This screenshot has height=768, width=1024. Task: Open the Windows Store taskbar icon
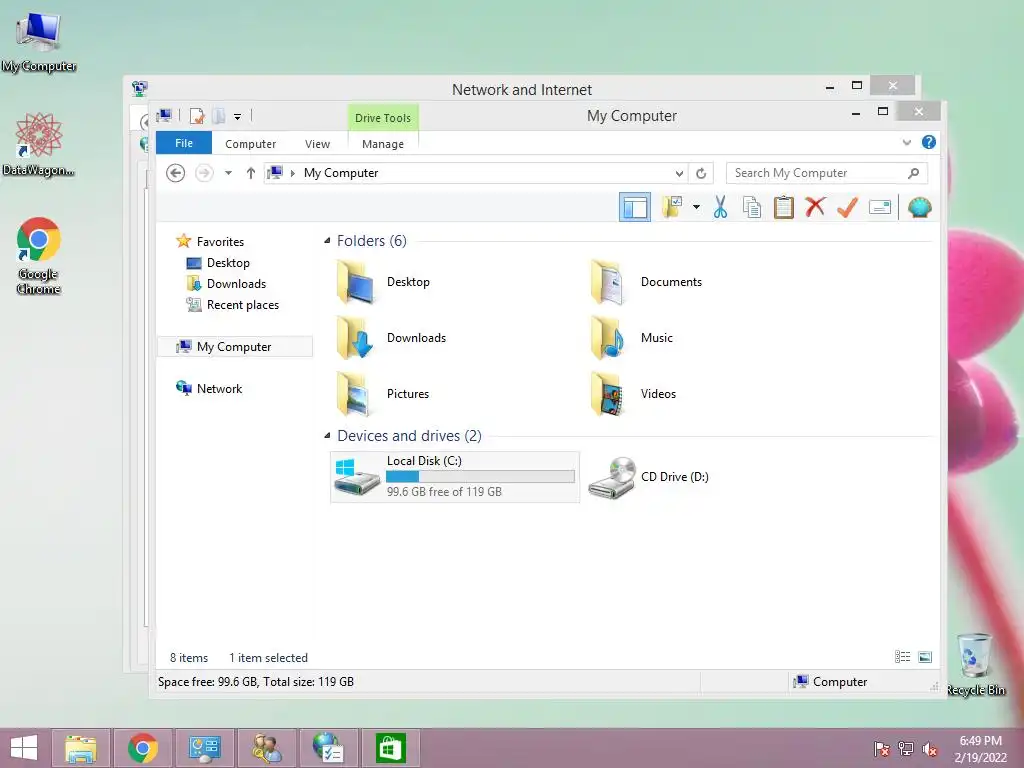[391, 748]
